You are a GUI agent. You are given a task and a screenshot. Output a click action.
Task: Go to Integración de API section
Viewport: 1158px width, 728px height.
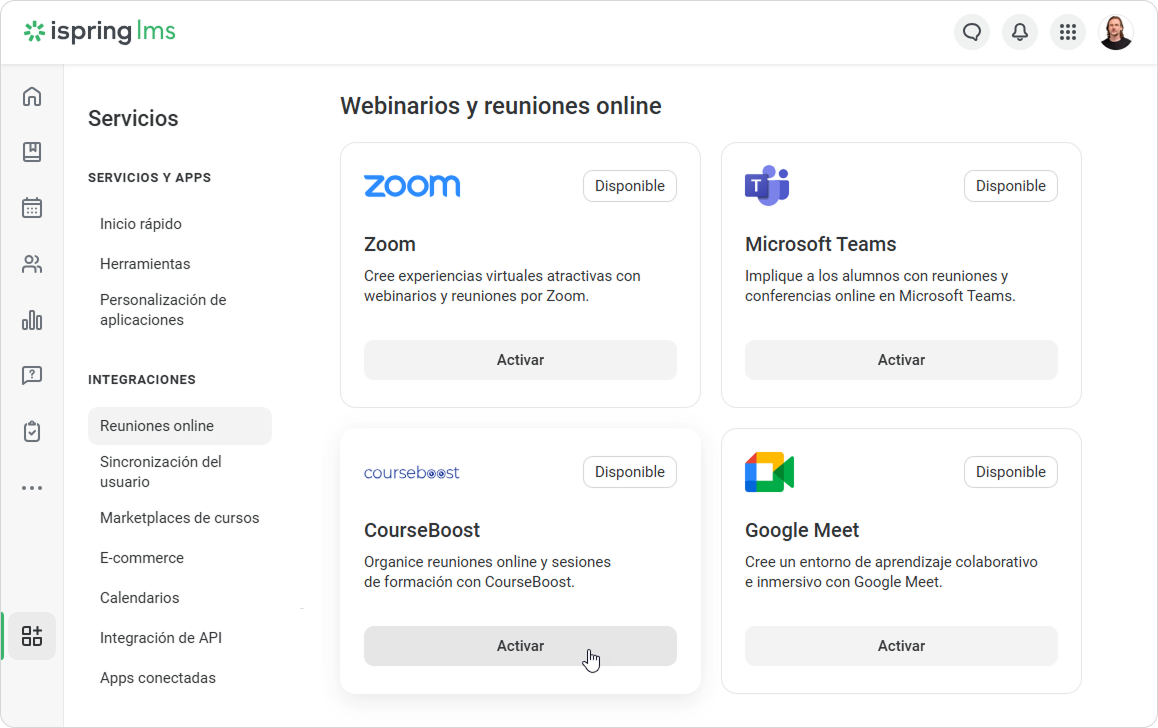(x=161, y=638)
